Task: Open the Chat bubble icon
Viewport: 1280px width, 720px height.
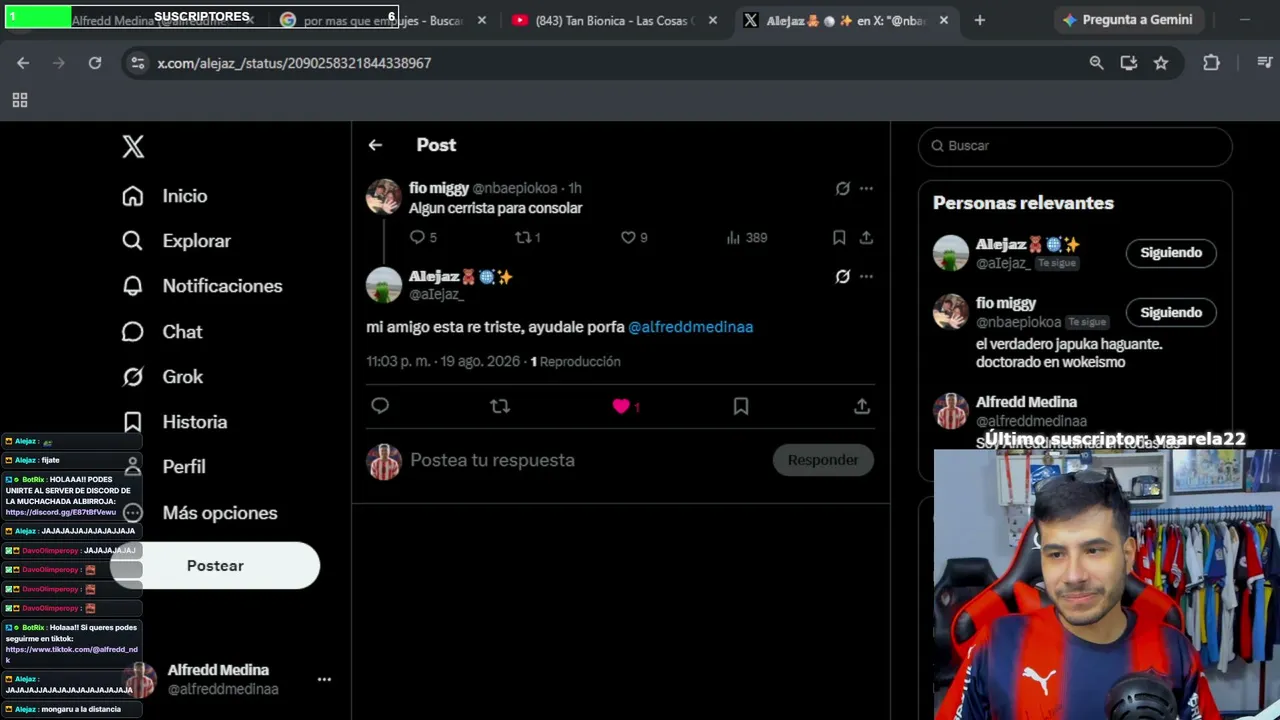Action: click(x=133, y=332)
